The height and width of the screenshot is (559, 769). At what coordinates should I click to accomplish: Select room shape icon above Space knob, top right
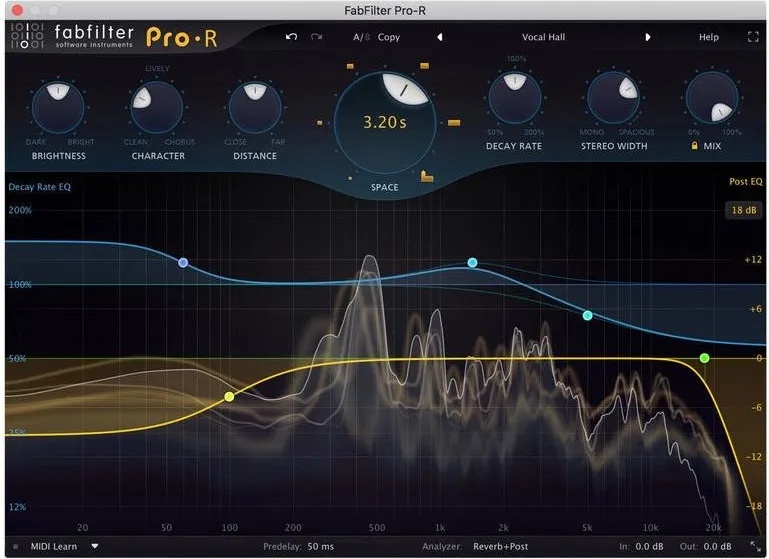pos(425,65)
